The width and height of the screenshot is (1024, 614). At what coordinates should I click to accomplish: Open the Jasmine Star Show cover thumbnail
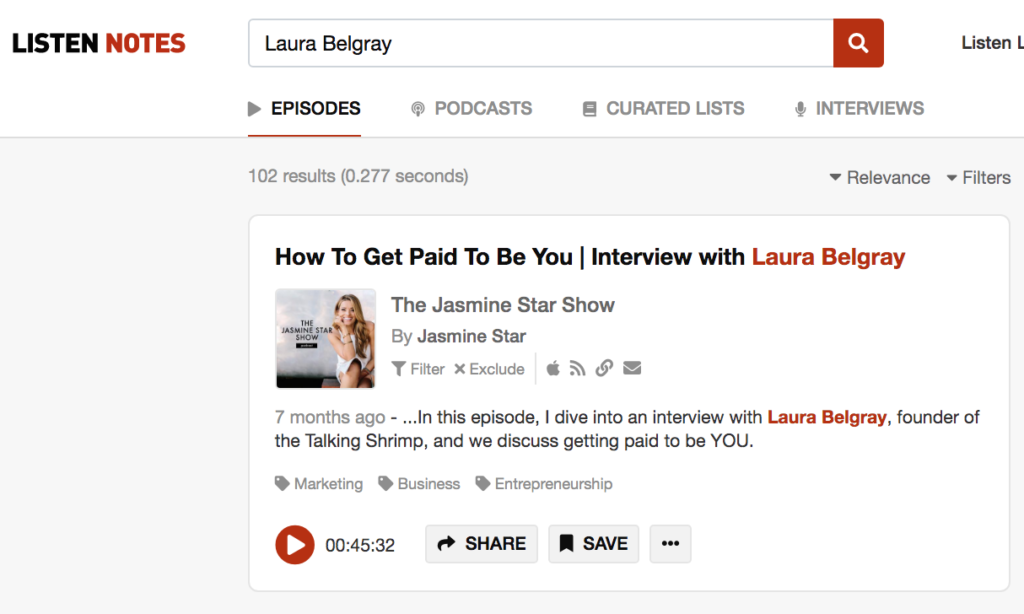pyautogui.click(x=325, y=339)
